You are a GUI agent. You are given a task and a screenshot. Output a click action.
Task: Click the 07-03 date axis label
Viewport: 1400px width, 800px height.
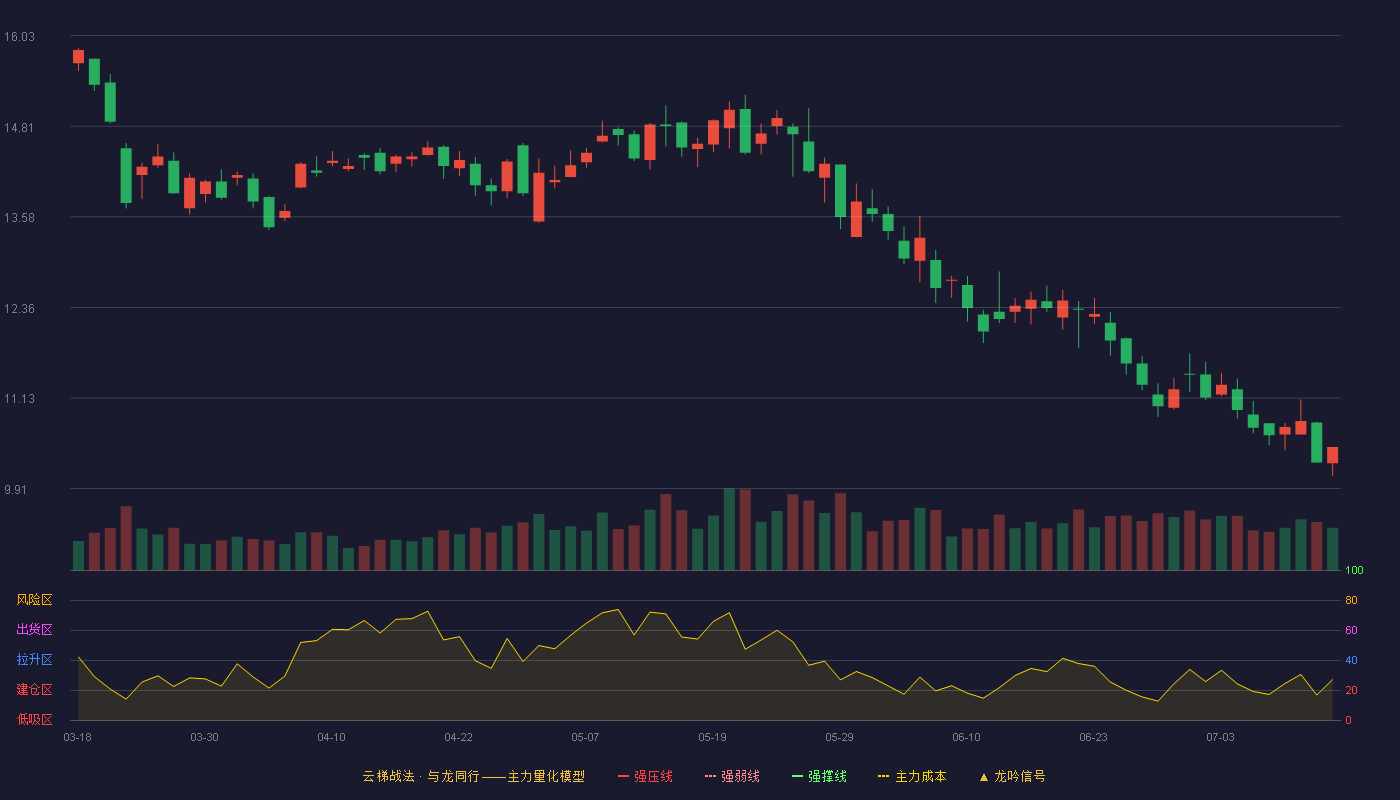1220,737
